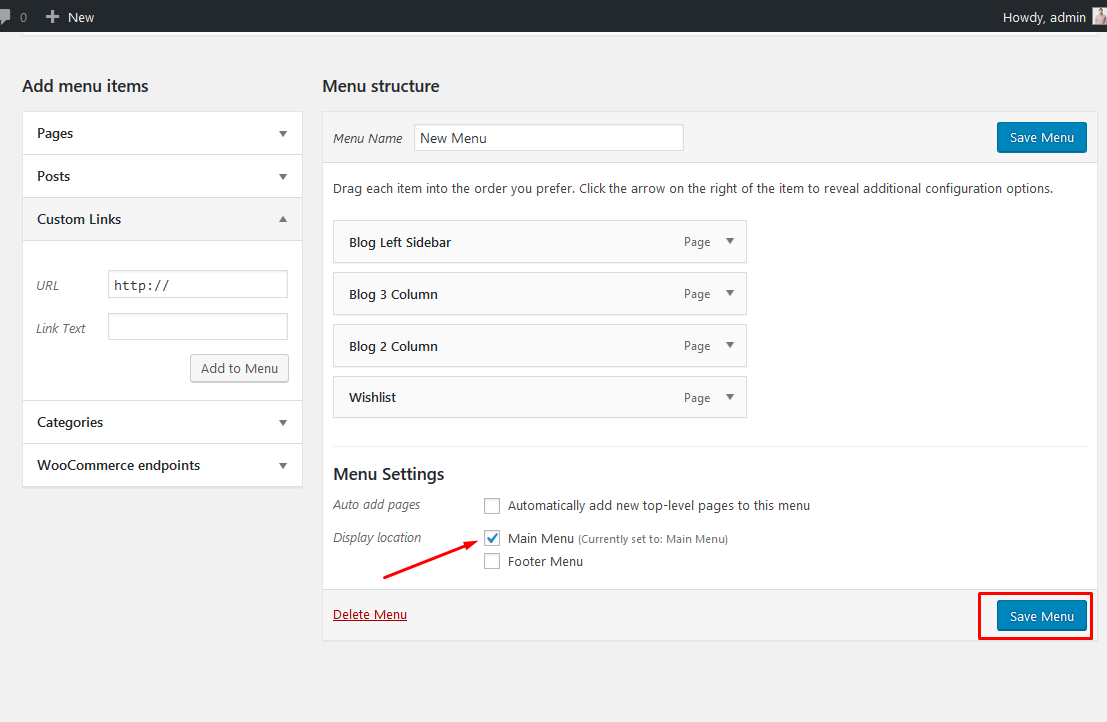Viewport: 1107px width, 722px height.
Task: Open the WooCommerce endpoints section
Action: pos(283,466)
